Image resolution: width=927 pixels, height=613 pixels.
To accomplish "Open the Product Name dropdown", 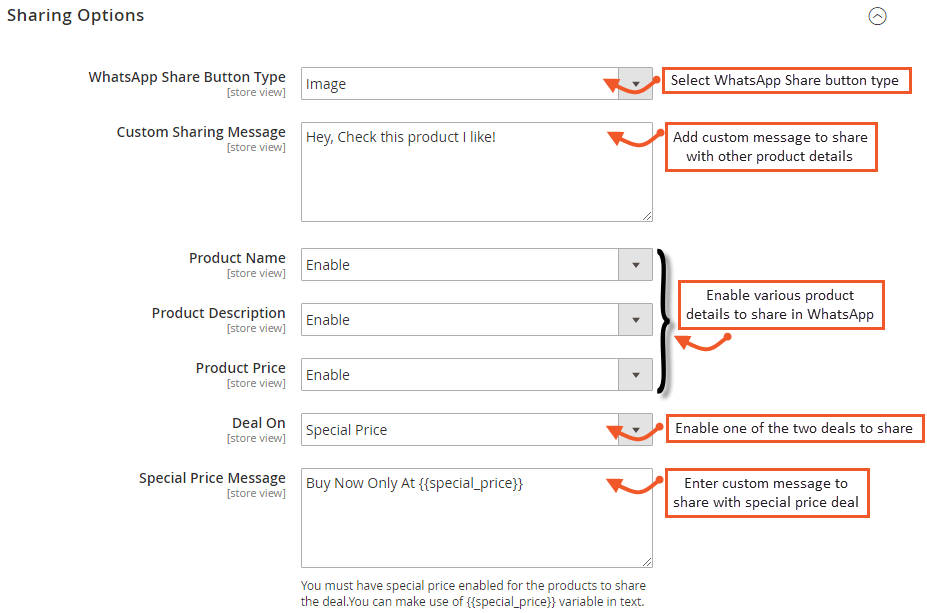I will (476, 265).
